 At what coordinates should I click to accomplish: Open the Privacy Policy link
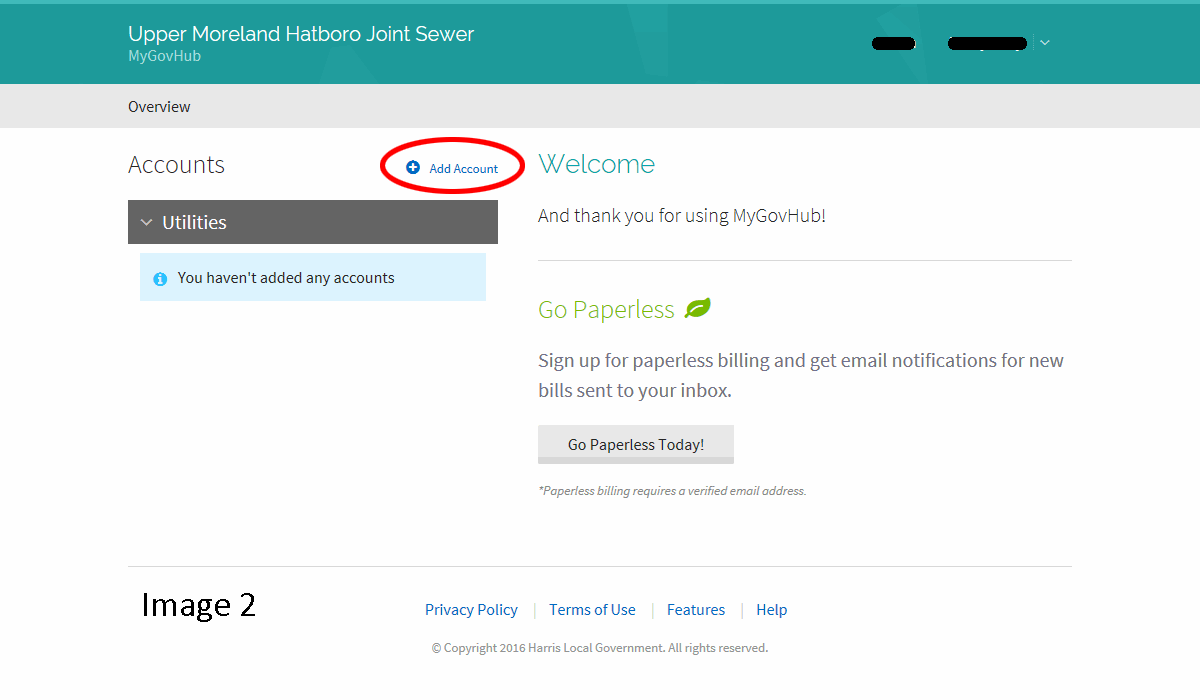tap(471, 610)
